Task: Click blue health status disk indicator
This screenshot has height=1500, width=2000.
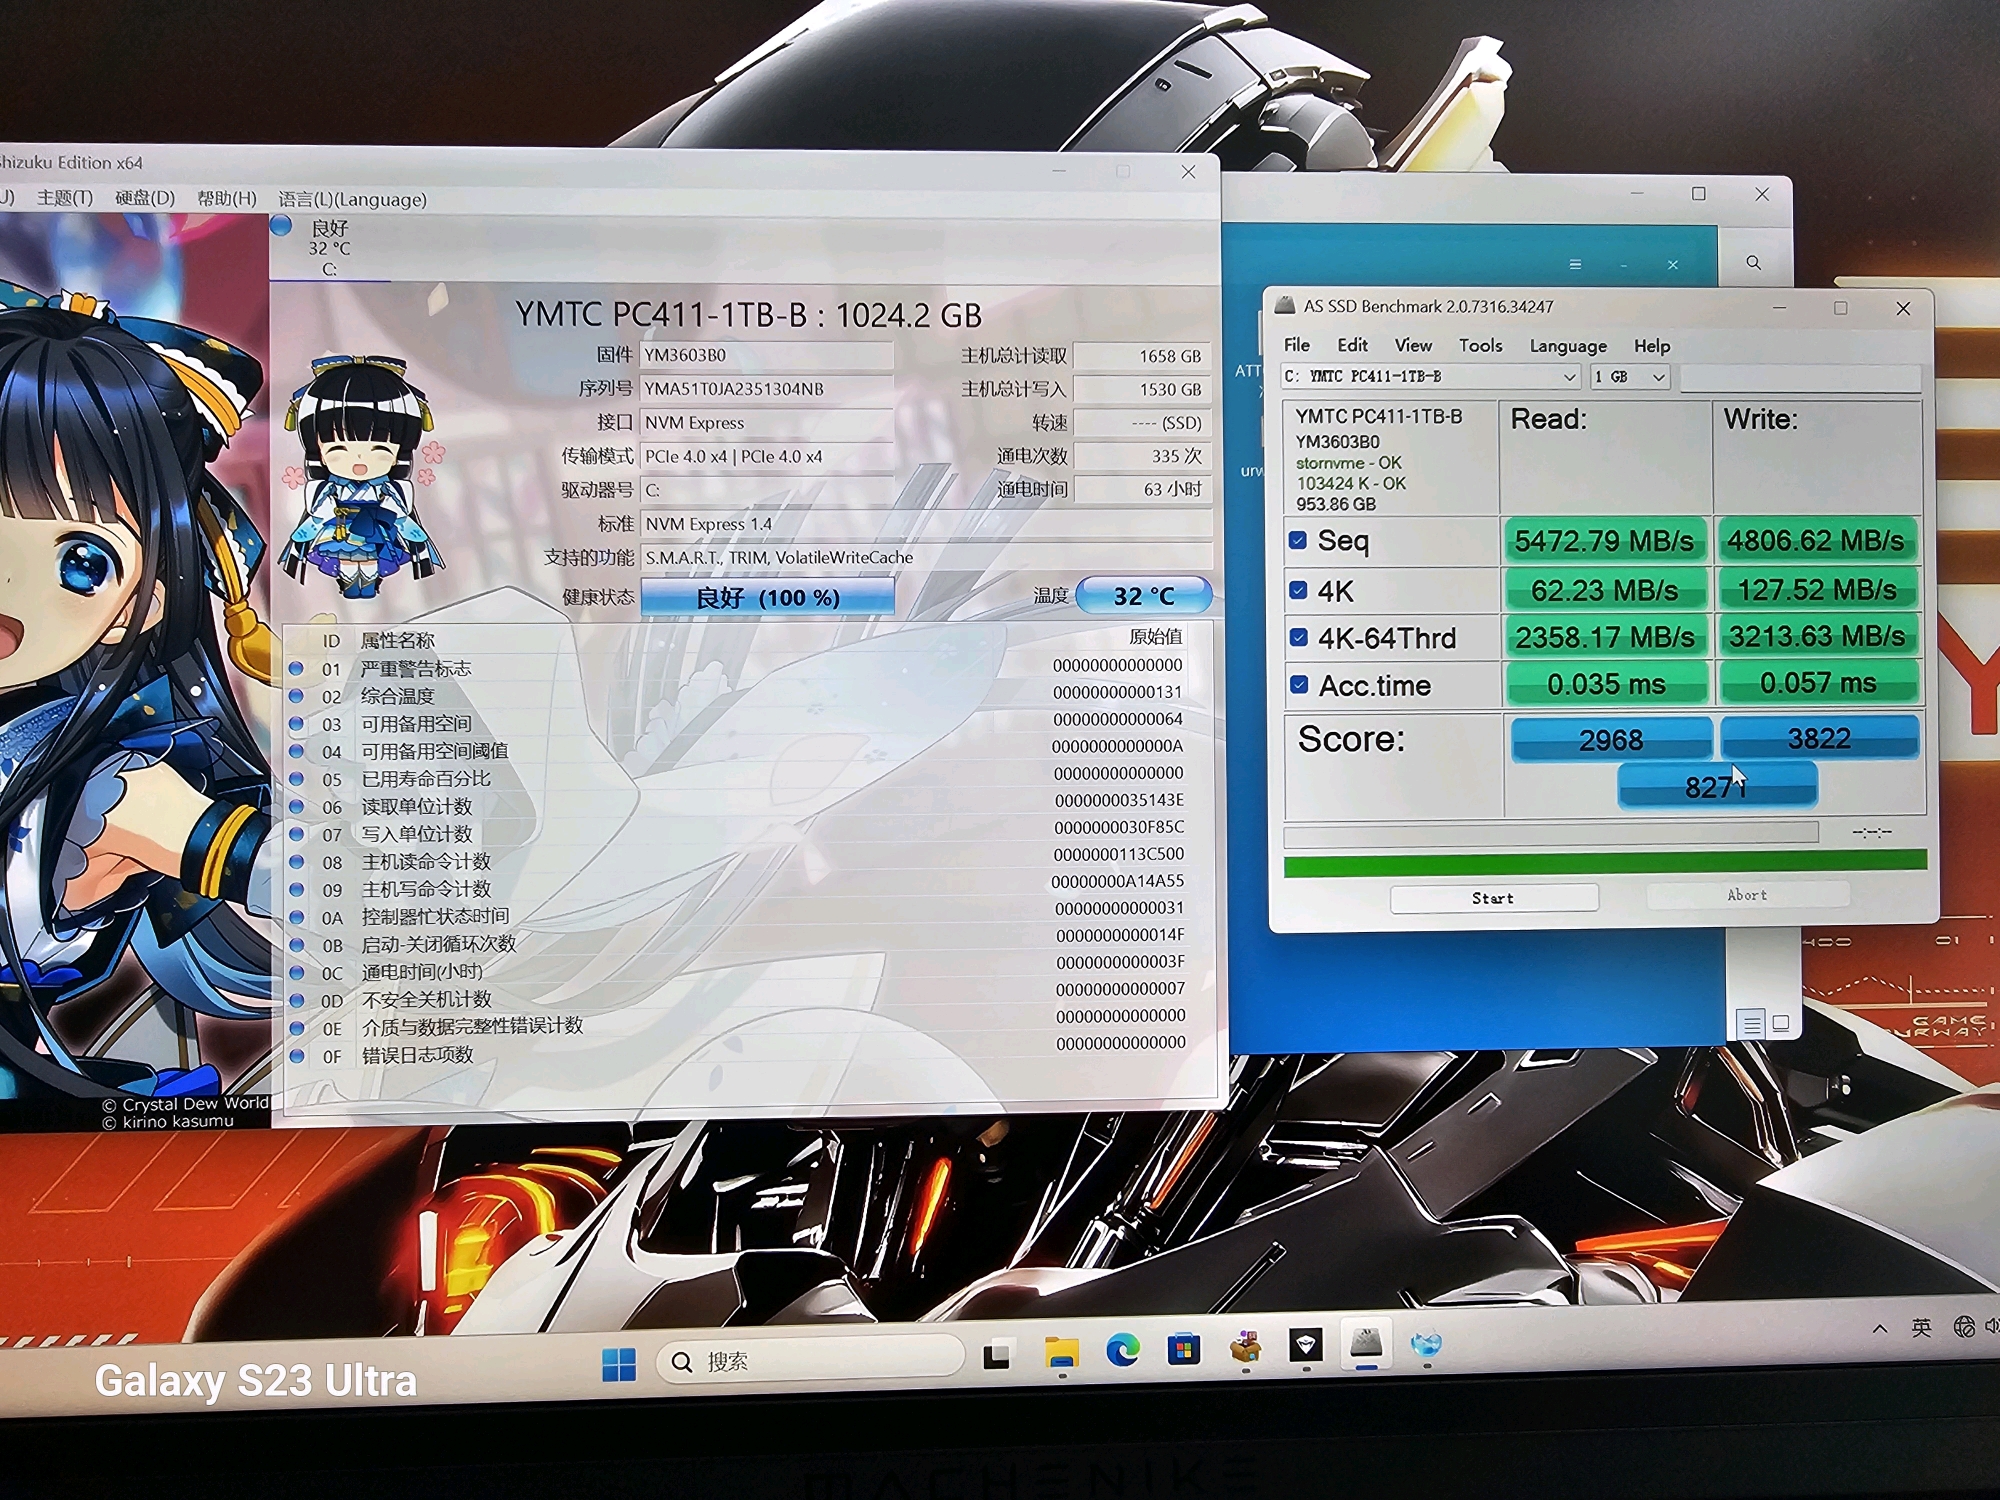Action: (281, 226)
